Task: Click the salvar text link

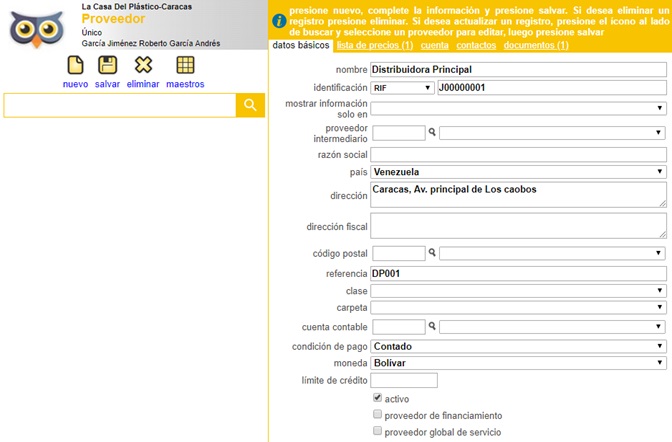Action: [x=108, y=84]
